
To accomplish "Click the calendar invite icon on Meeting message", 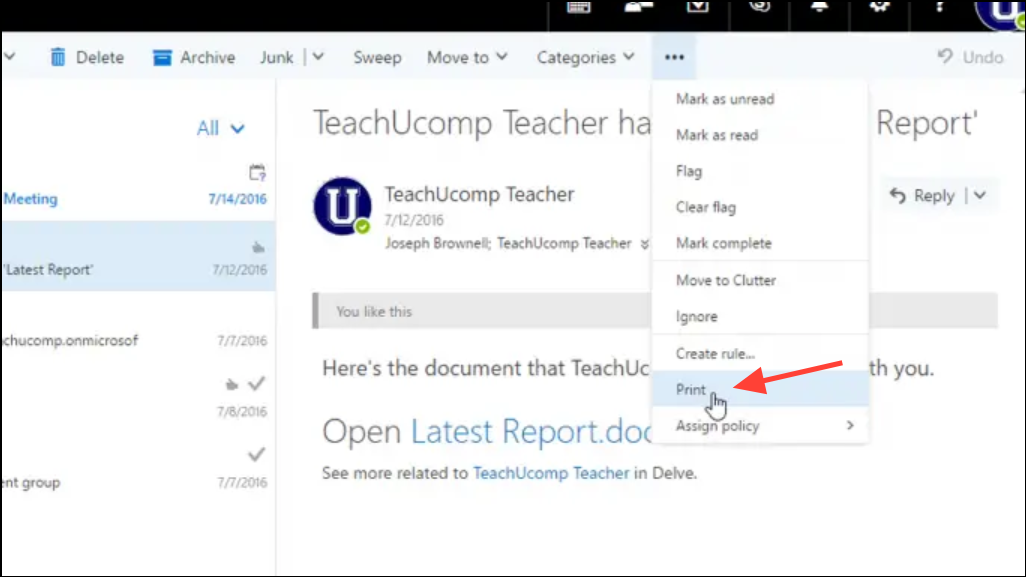I will pos(257,173).
